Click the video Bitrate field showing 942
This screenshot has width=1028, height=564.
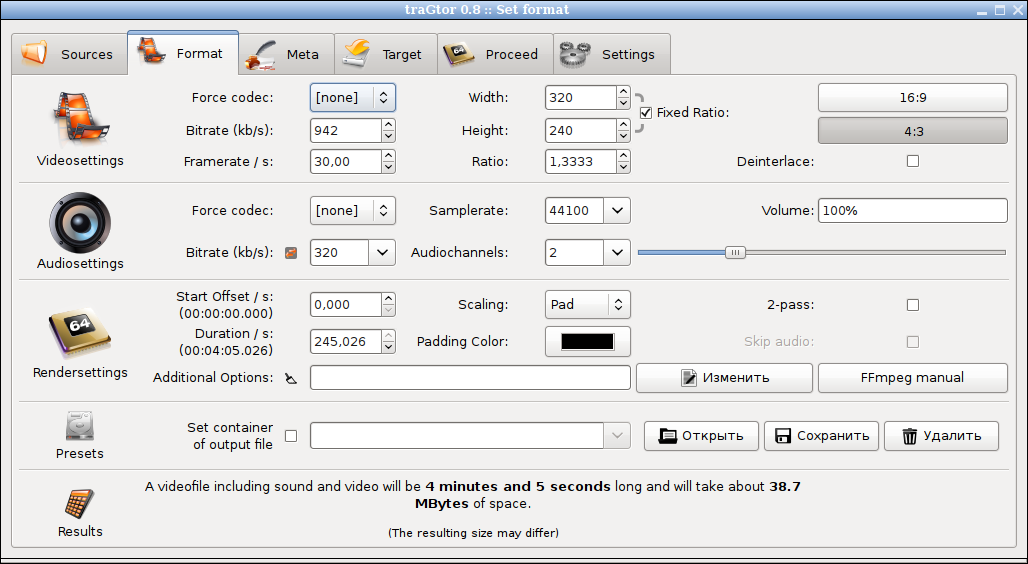point(346,131)
